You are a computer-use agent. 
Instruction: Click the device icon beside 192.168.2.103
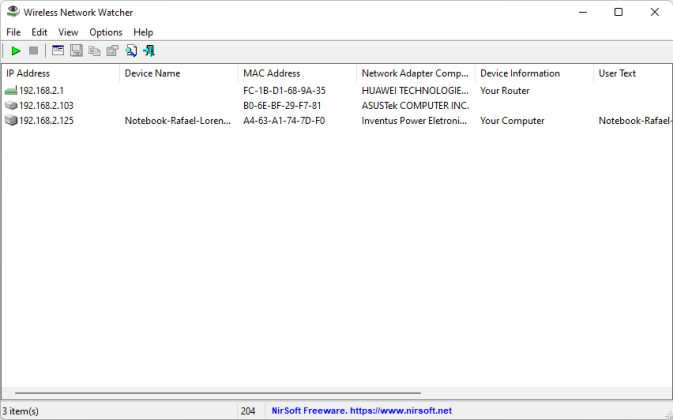pyautogui.click(x=11, y=106)
